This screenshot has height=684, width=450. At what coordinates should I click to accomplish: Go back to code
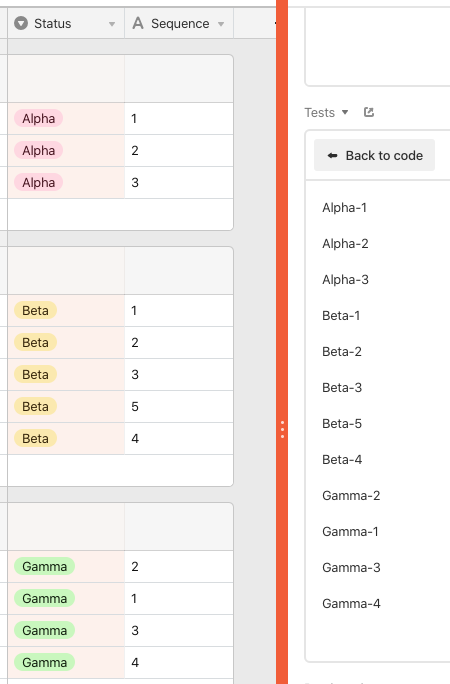375,155
